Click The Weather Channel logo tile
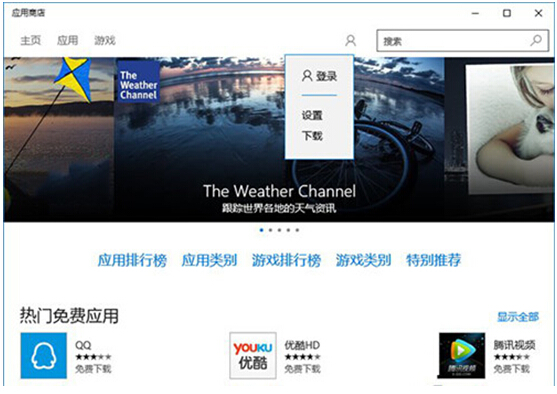The image size is (557, 394). [x=138, y=82]
